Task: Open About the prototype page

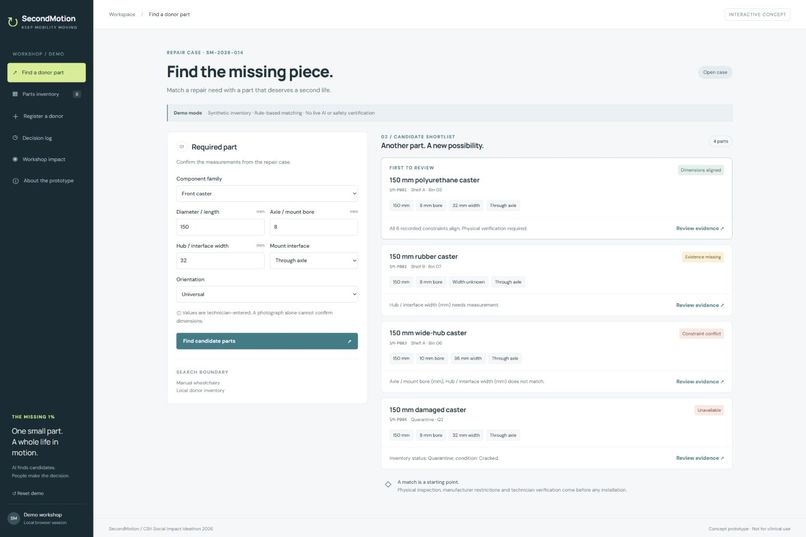Action: [x=46, y=181]
